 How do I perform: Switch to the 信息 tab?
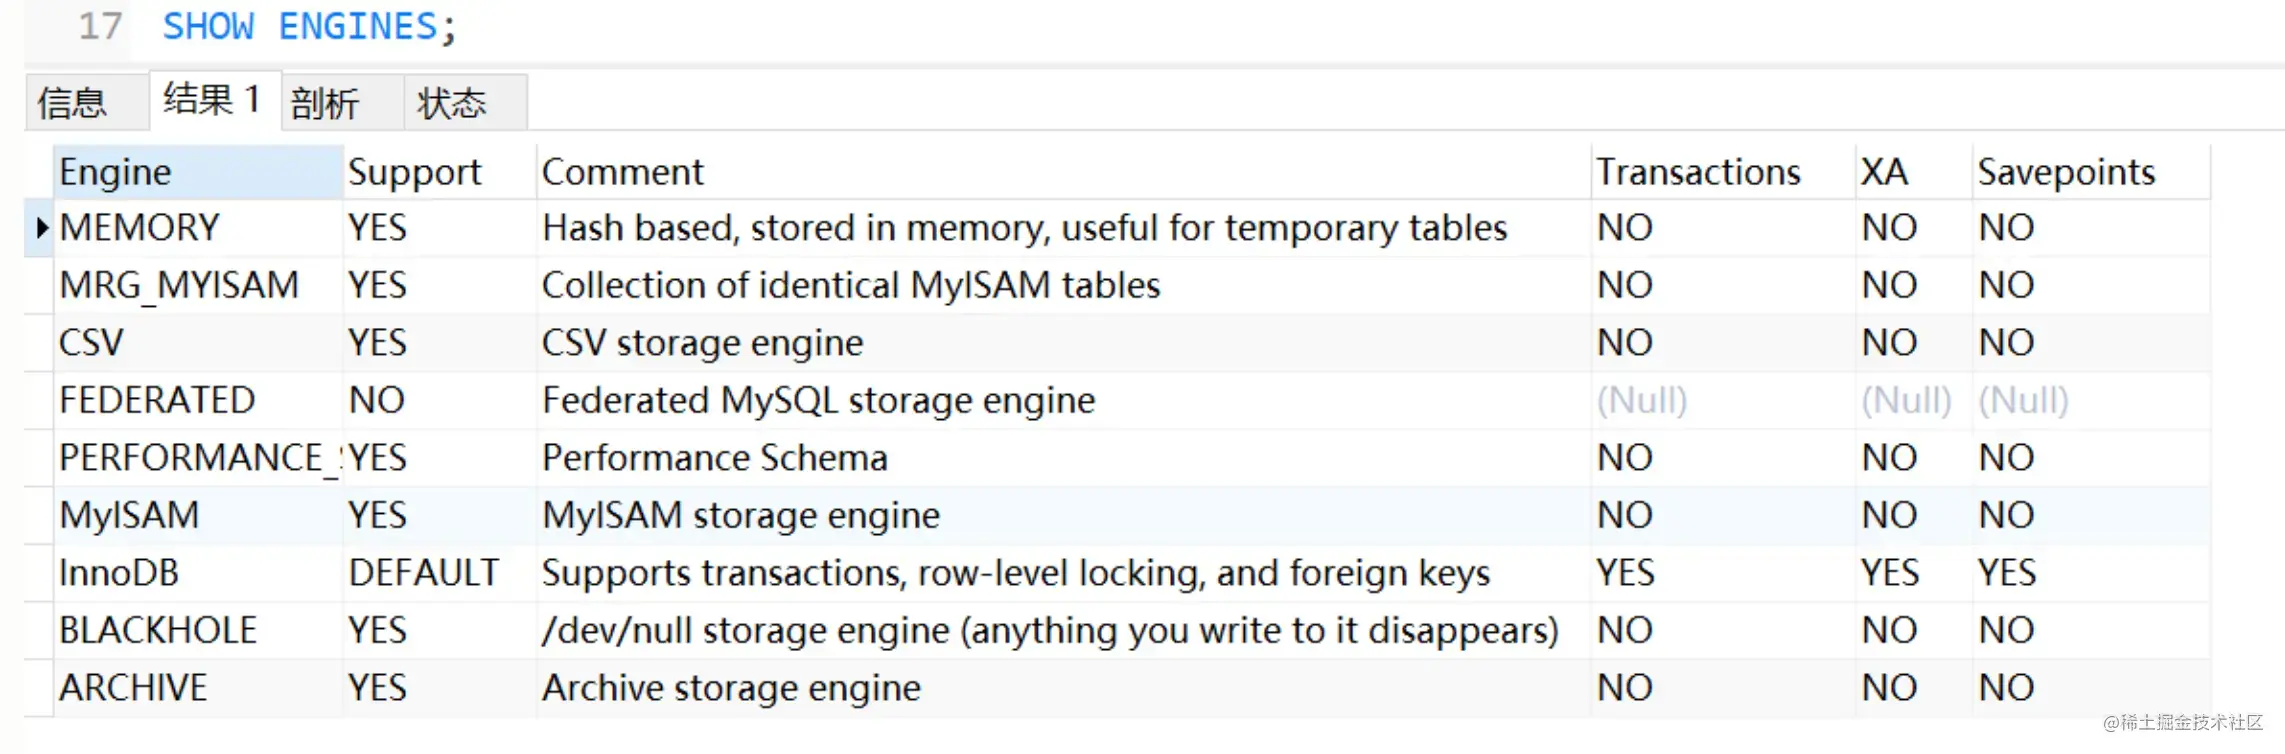[84, 101]
